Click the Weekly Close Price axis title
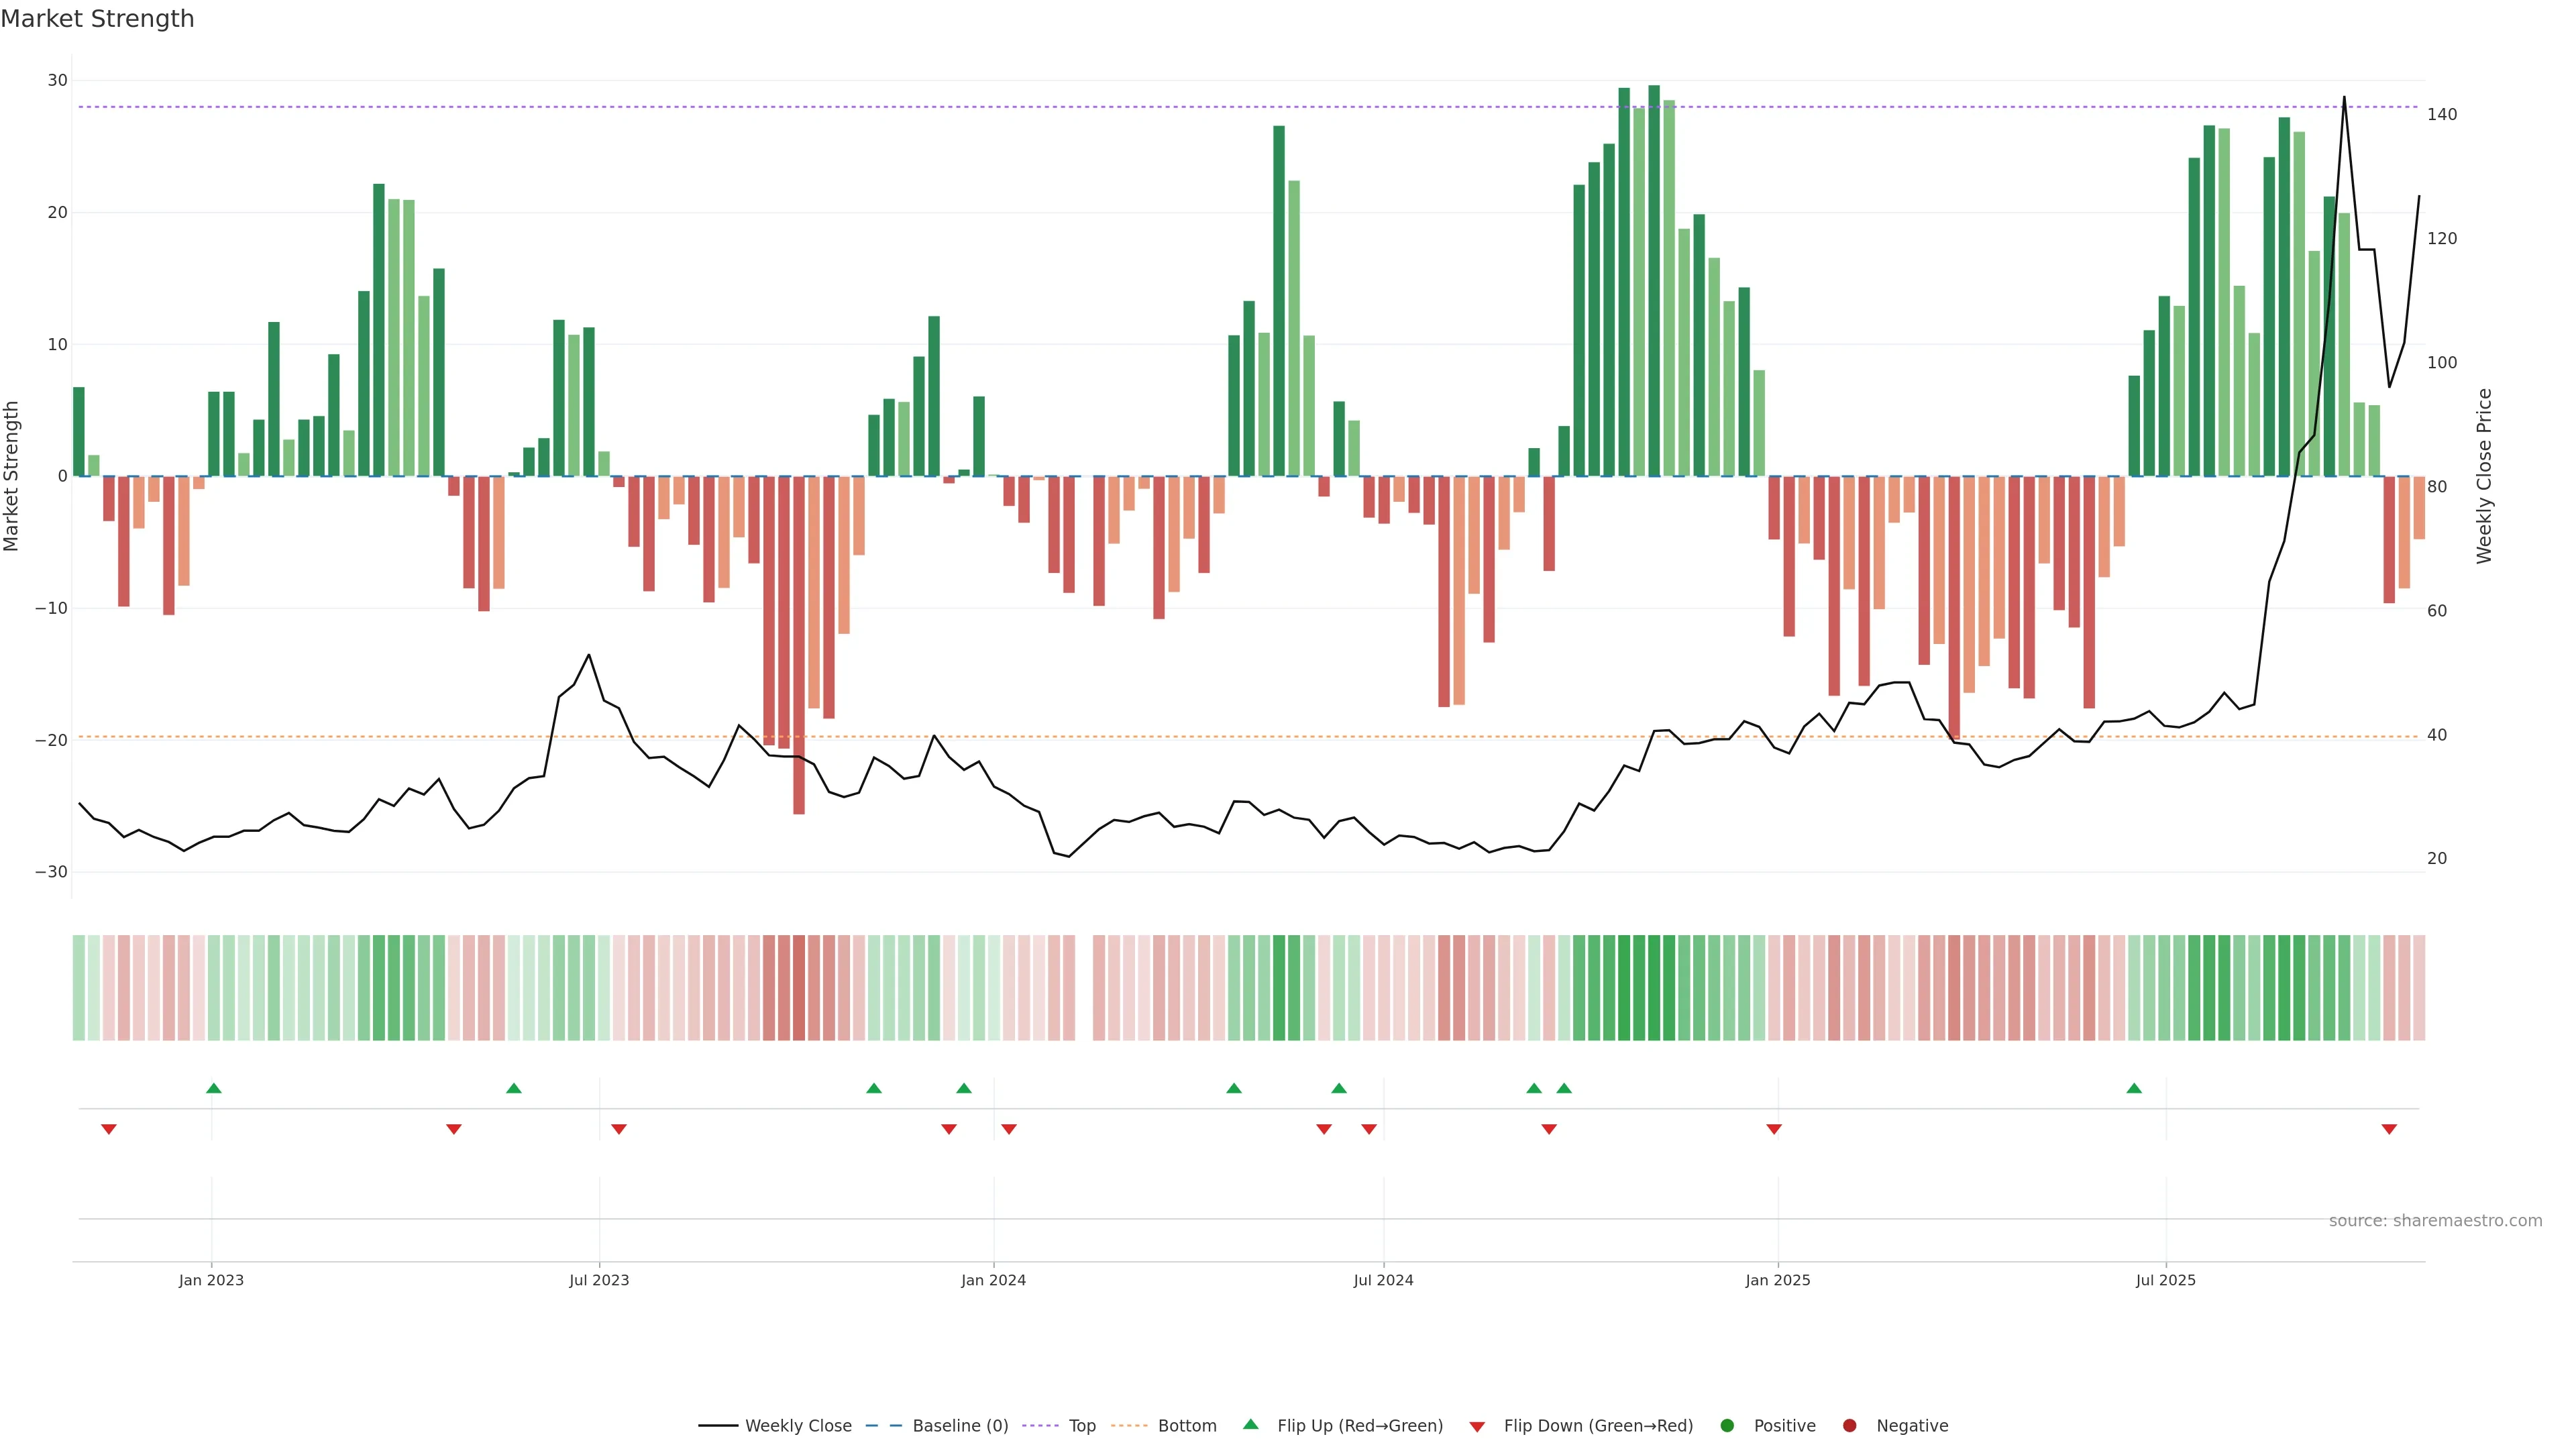Screen dimensions: 2576x1449 pyautogui.click(x=2484, y=476)
